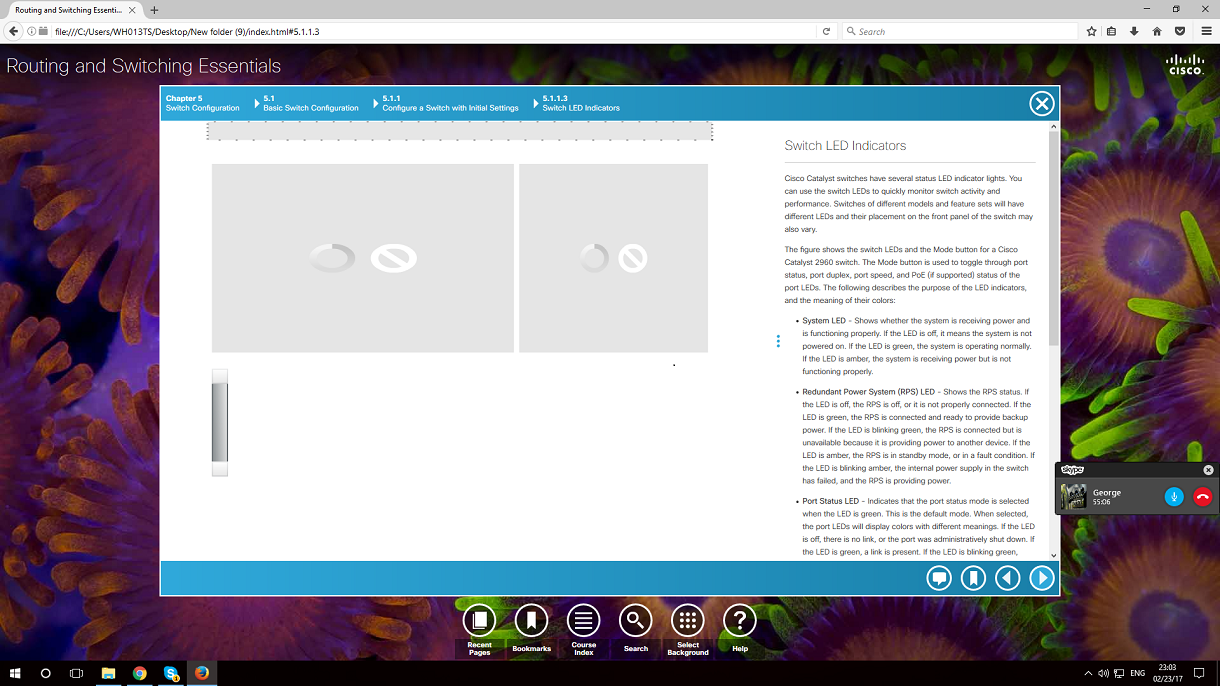The image size is (1220, 686).
Task: Click the Switch LED Indicators heading
Action: (845, 146)
